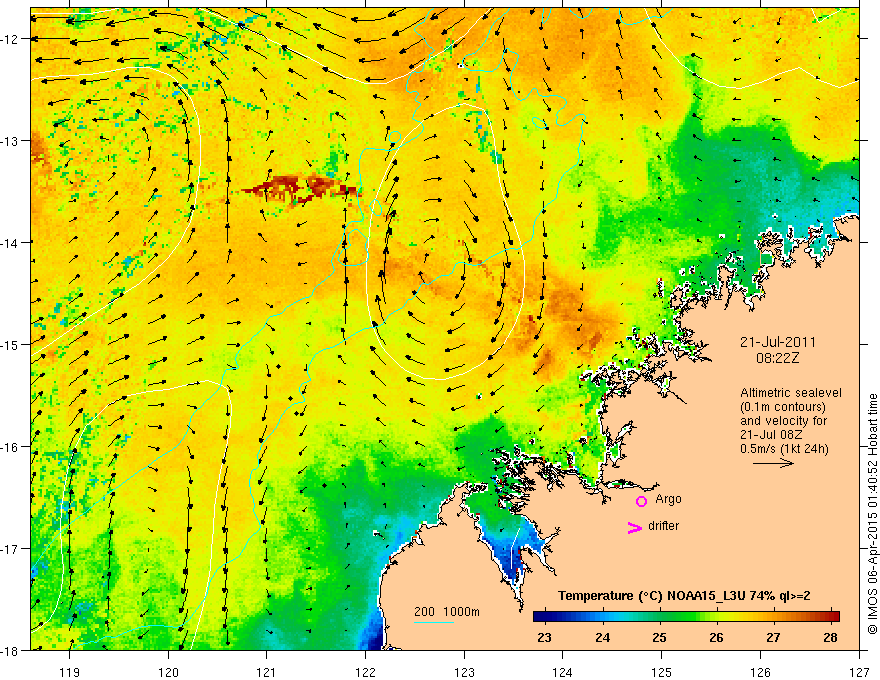Click the "and velocity for" legend line
Viewport: 880px width, 680px height.
pos(783,421)
